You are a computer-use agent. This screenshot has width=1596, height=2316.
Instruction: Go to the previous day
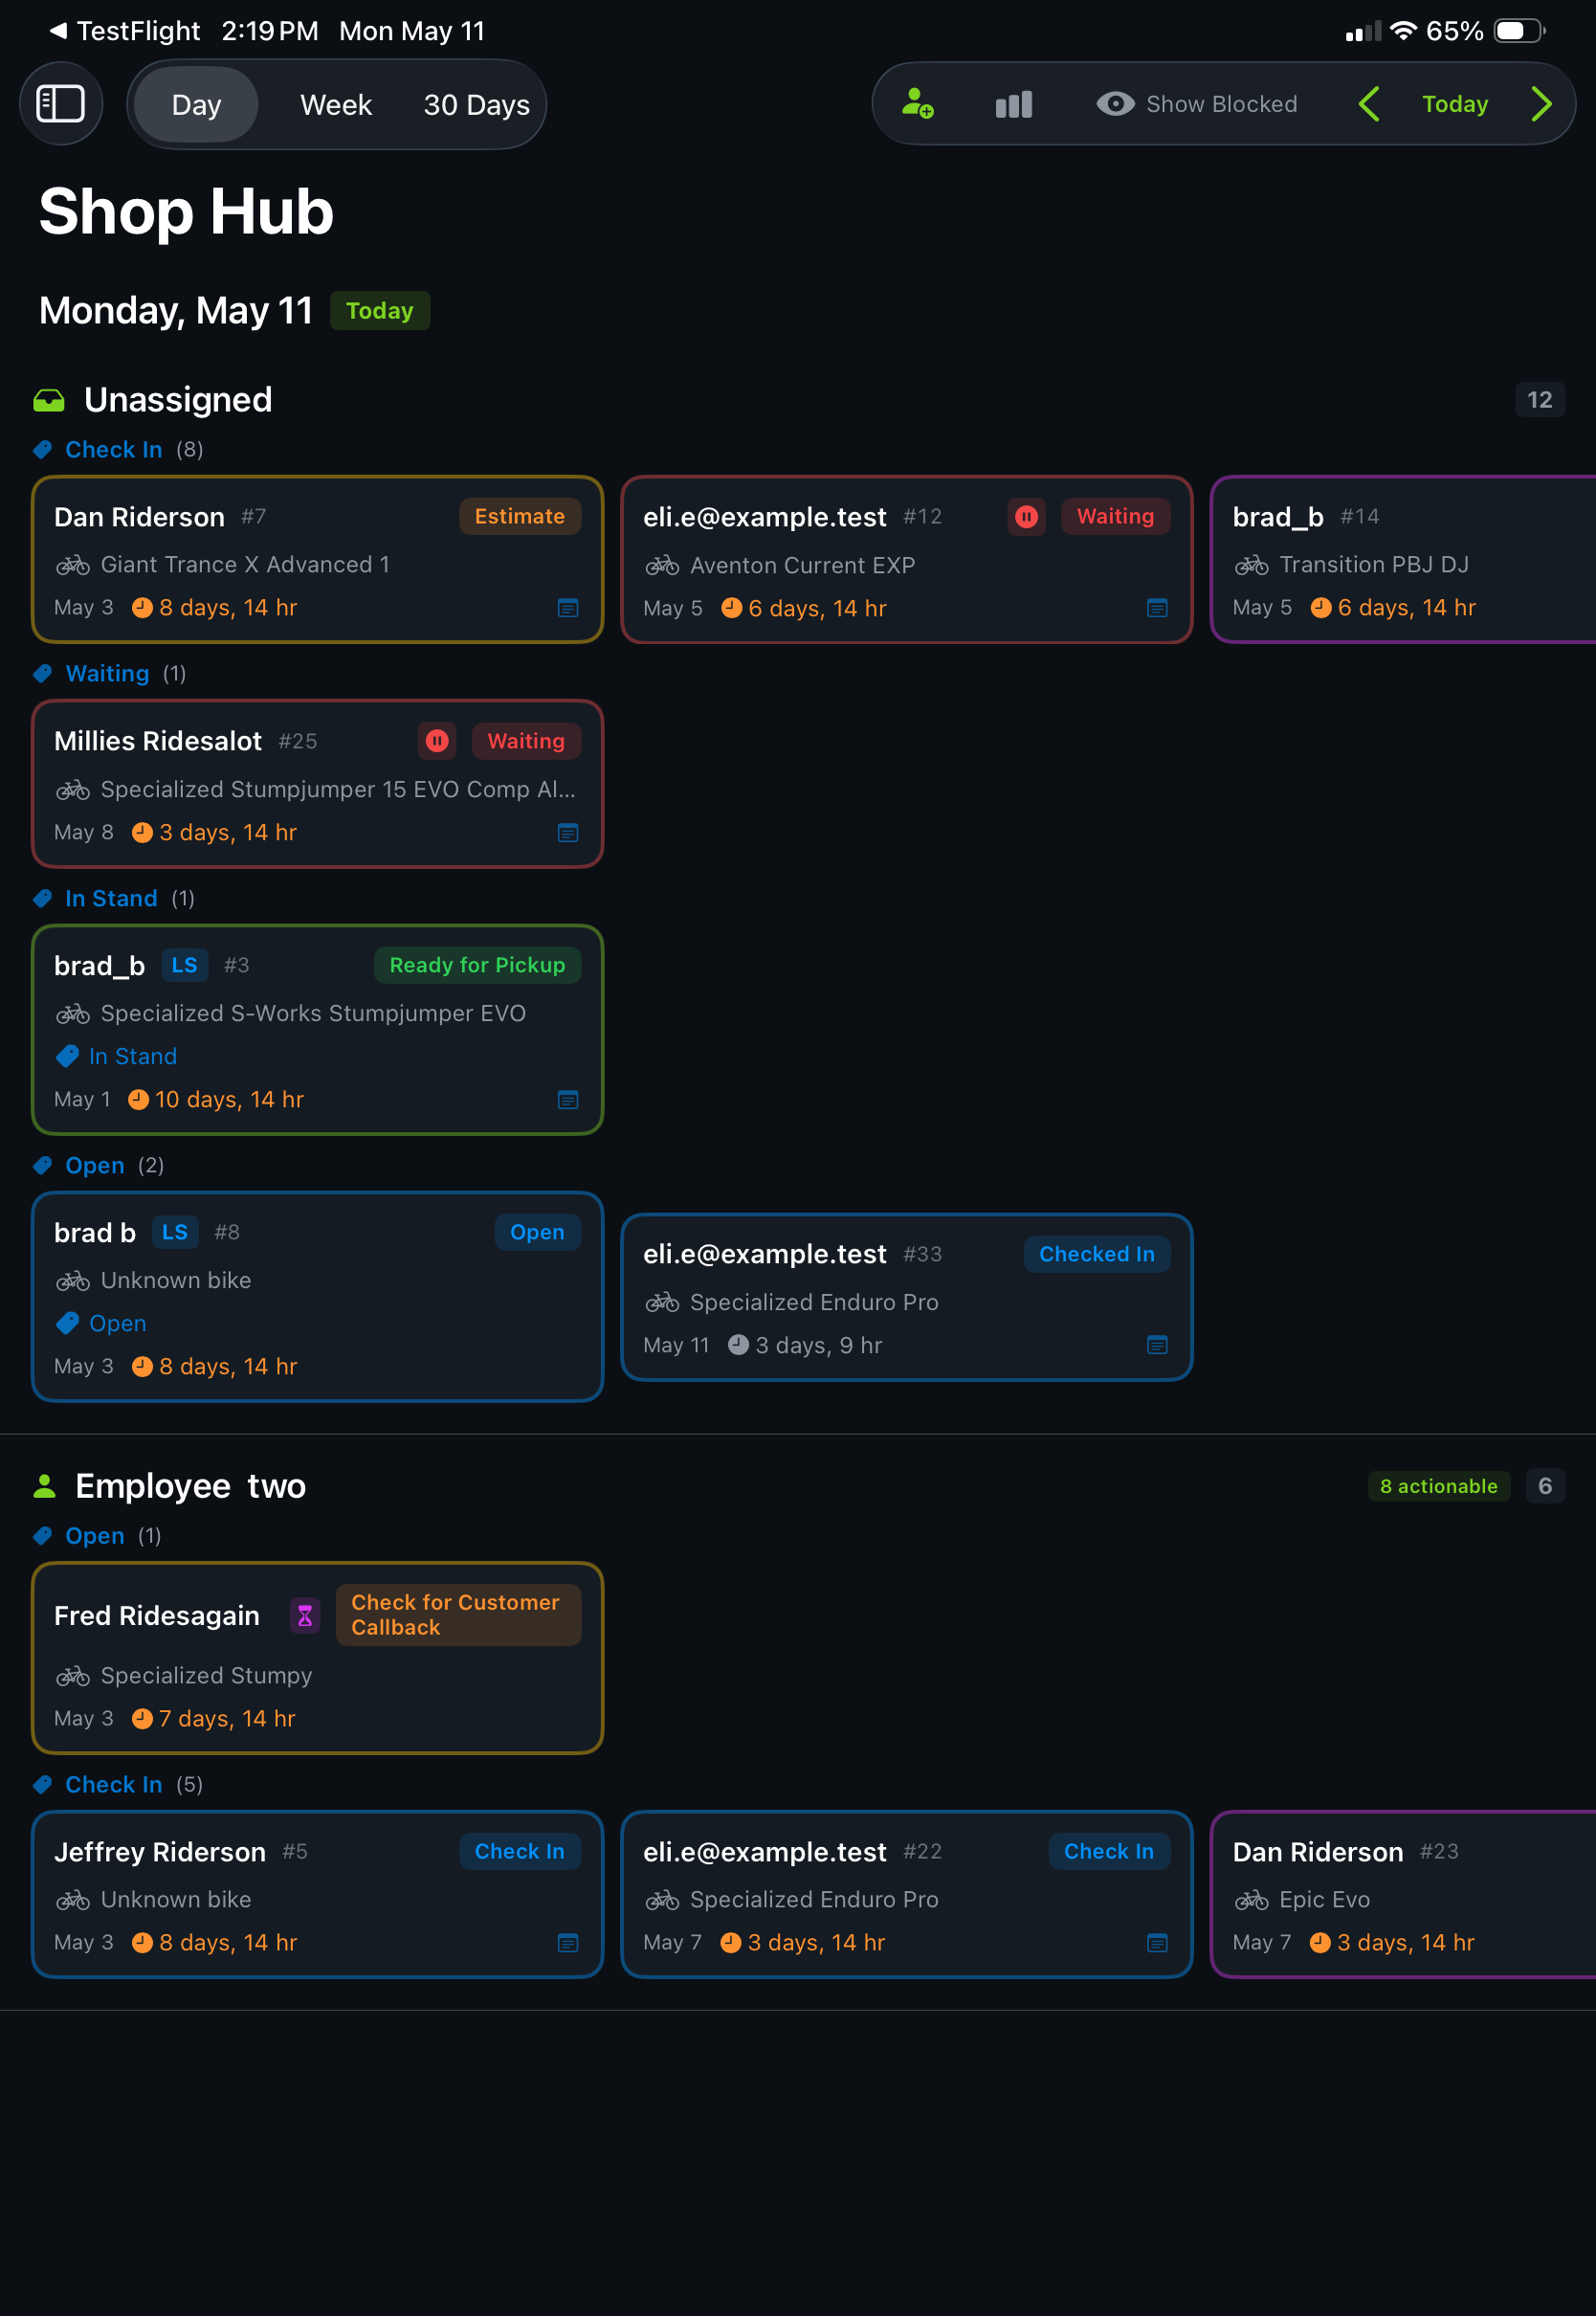coord(1369,104)
